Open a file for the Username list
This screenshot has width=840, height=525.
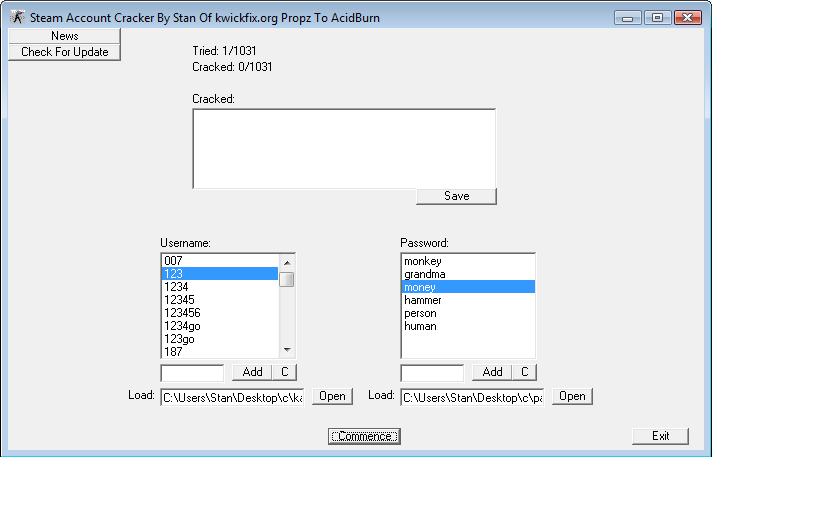[x=332, y=396]
